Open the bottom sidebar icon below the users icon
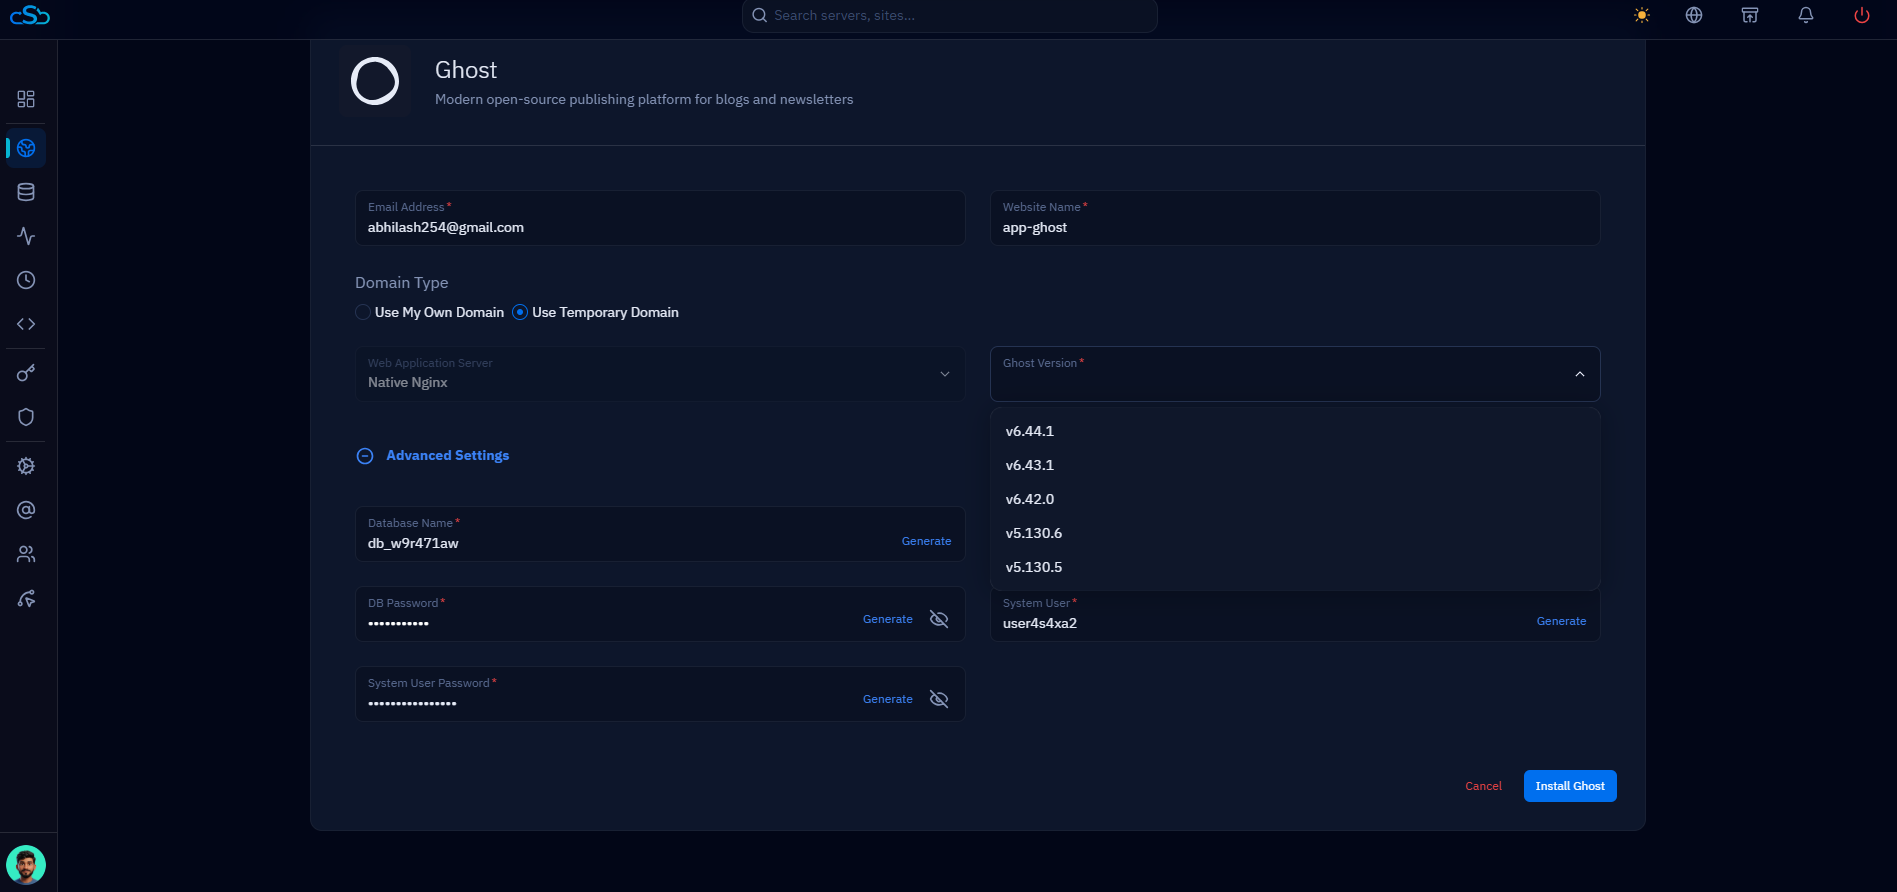The image size is (1897, 892). coord(26,599)
